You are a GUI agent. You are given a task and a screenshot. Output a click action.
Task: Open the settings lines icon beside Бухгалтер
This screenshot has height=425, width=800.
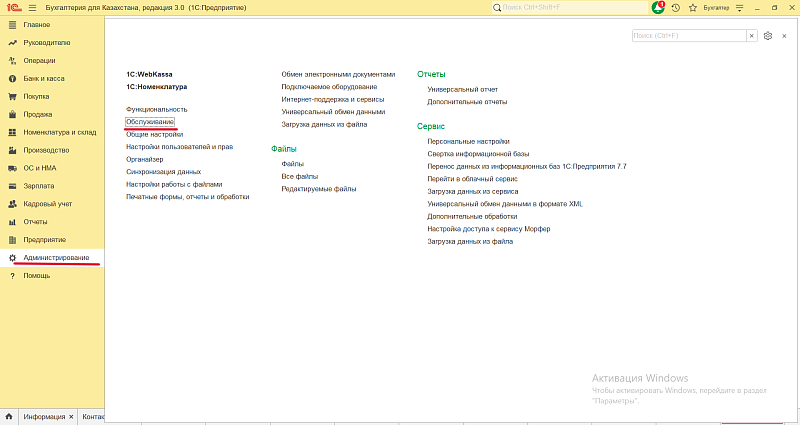[739, 8]
